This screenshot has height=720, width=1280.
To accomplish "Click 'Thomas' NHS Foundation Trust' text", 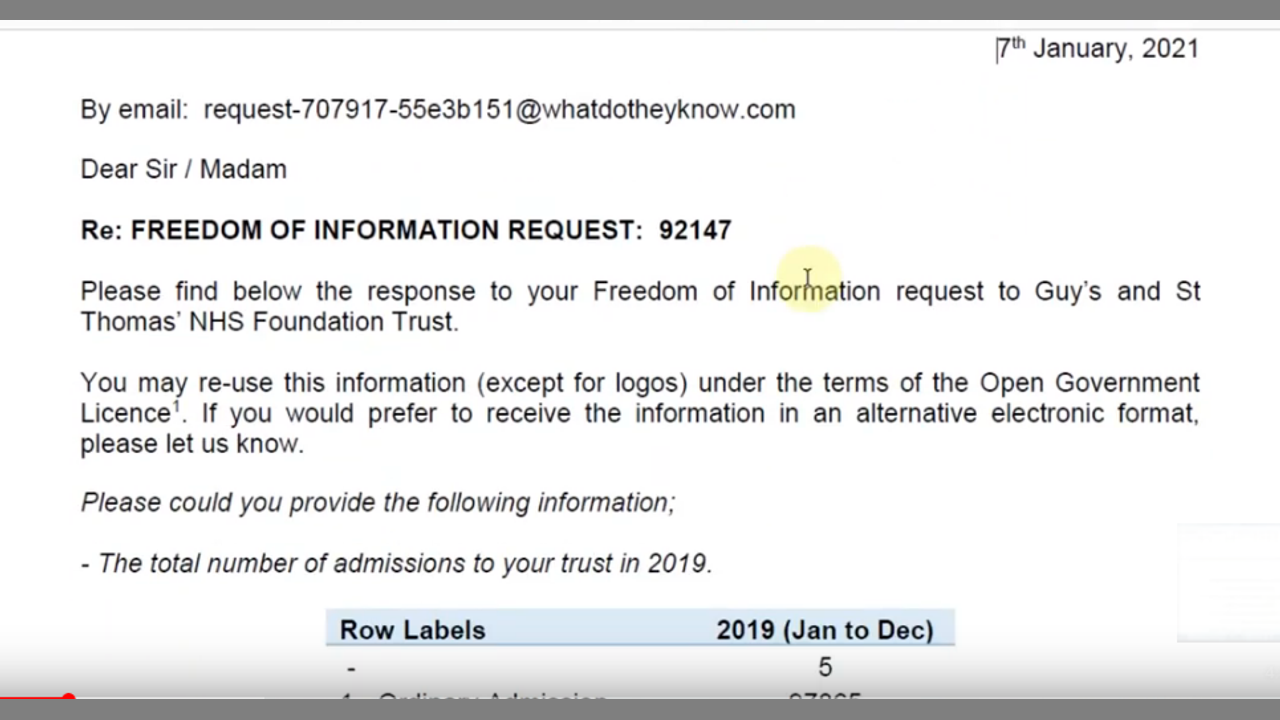I will tap(268, 322).
